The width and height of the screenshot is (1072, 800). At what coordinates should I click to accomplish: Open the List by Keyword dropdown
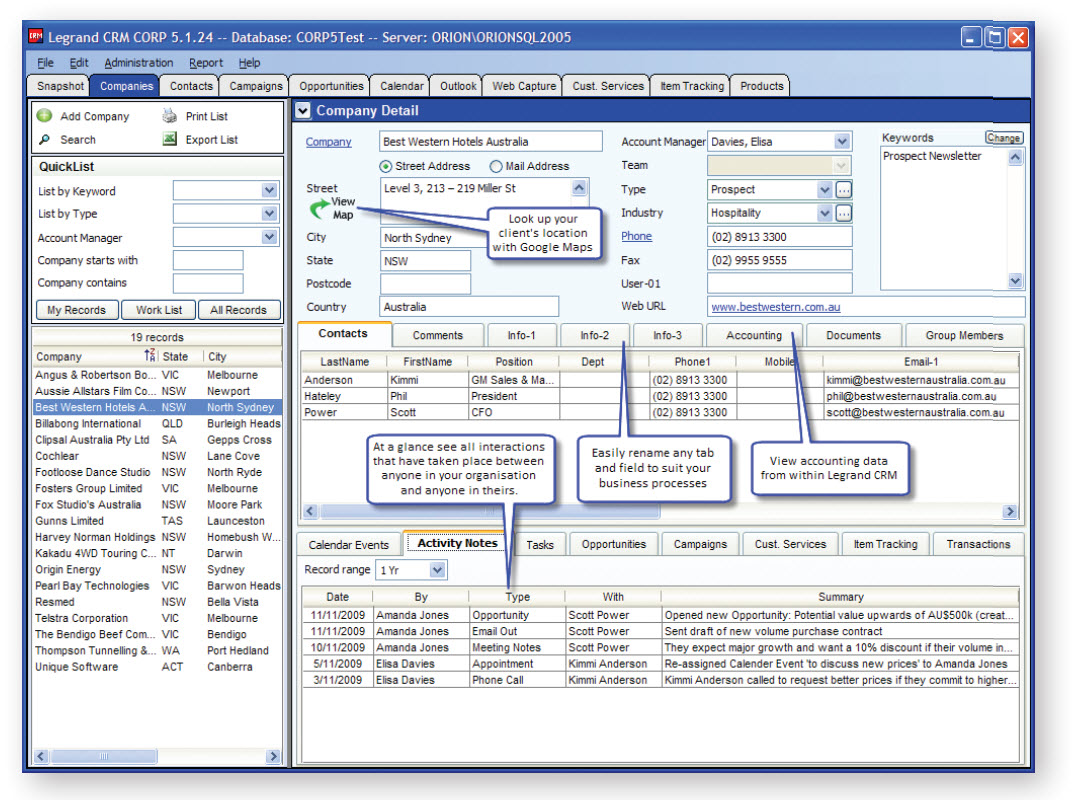pyautogui.click(x=269, y=190)
